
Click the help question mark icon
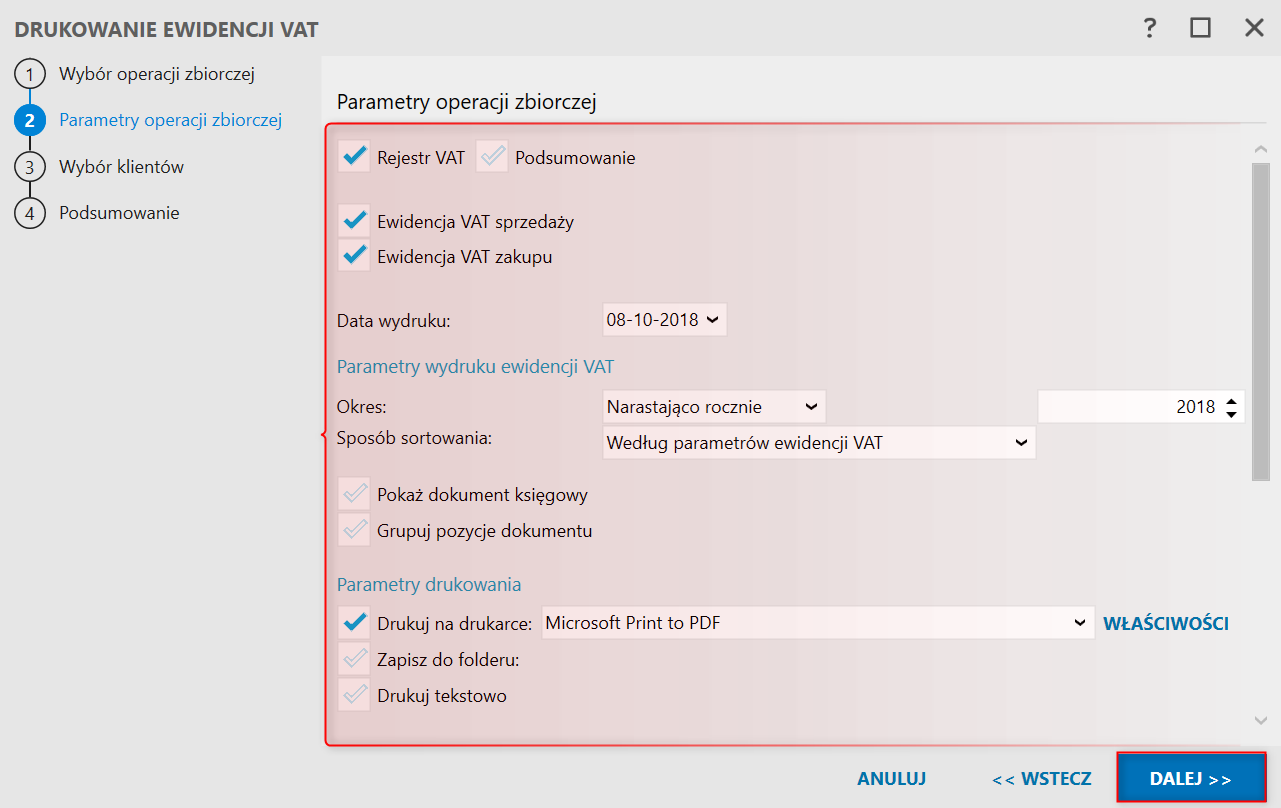pos(1150,28)
